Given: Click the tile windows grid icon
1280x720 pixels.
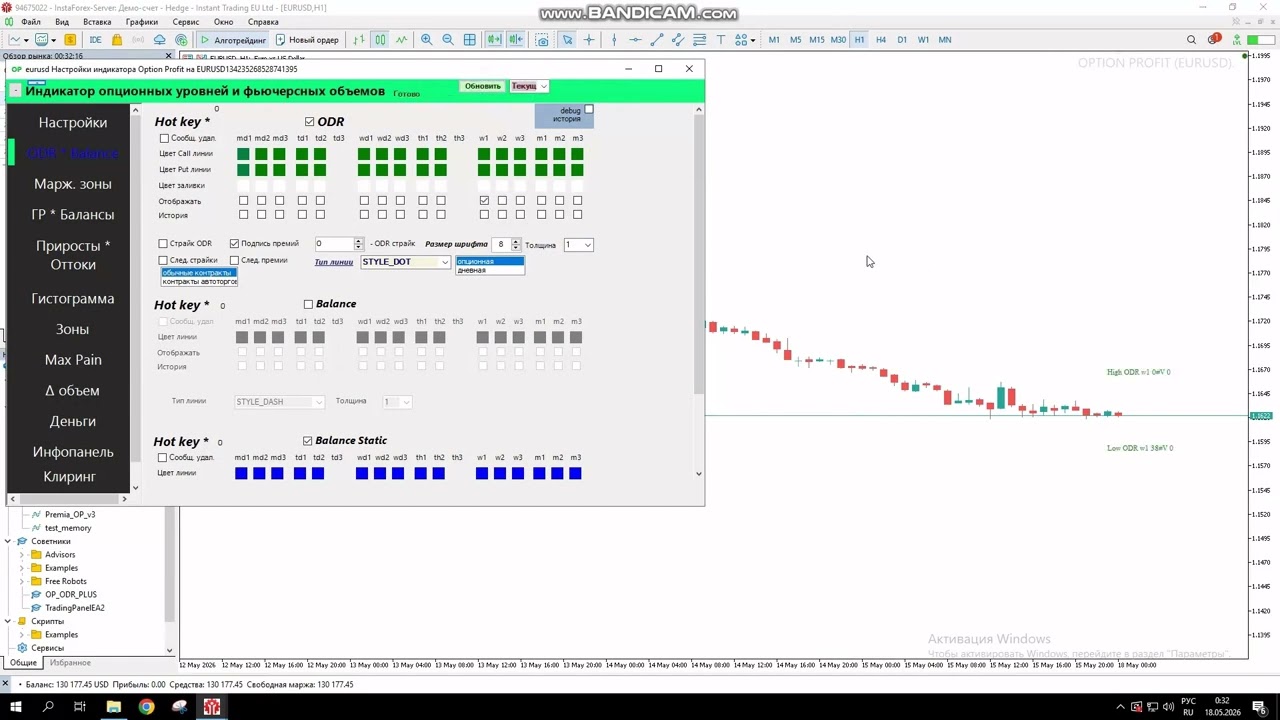Looking at the screenshot, I should click(x=469, y=40).
